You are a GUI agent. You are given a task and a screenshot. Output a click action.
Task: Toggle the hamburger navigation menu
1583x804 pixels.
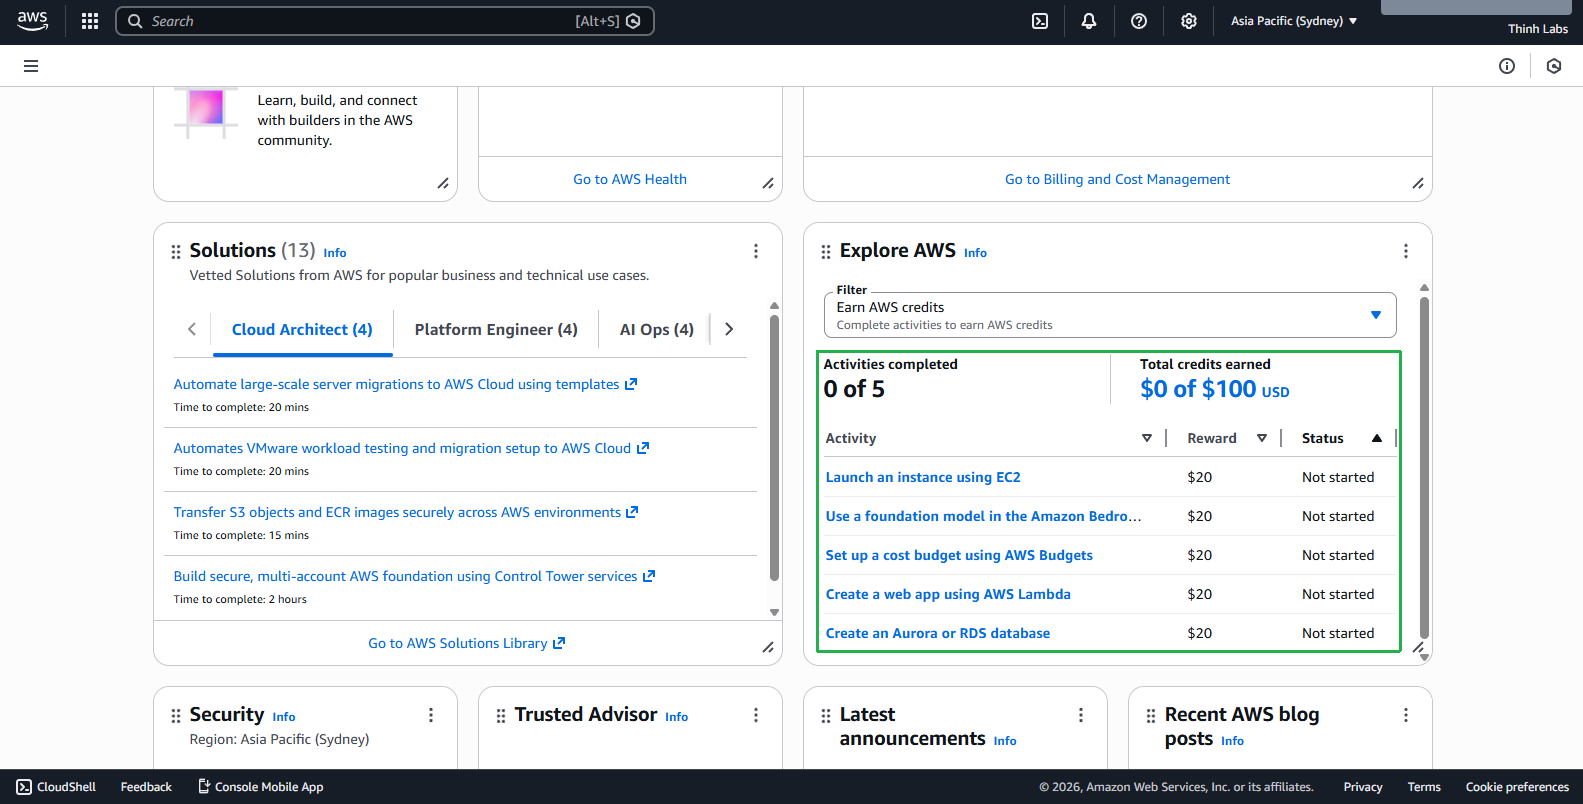coord(31,66)
